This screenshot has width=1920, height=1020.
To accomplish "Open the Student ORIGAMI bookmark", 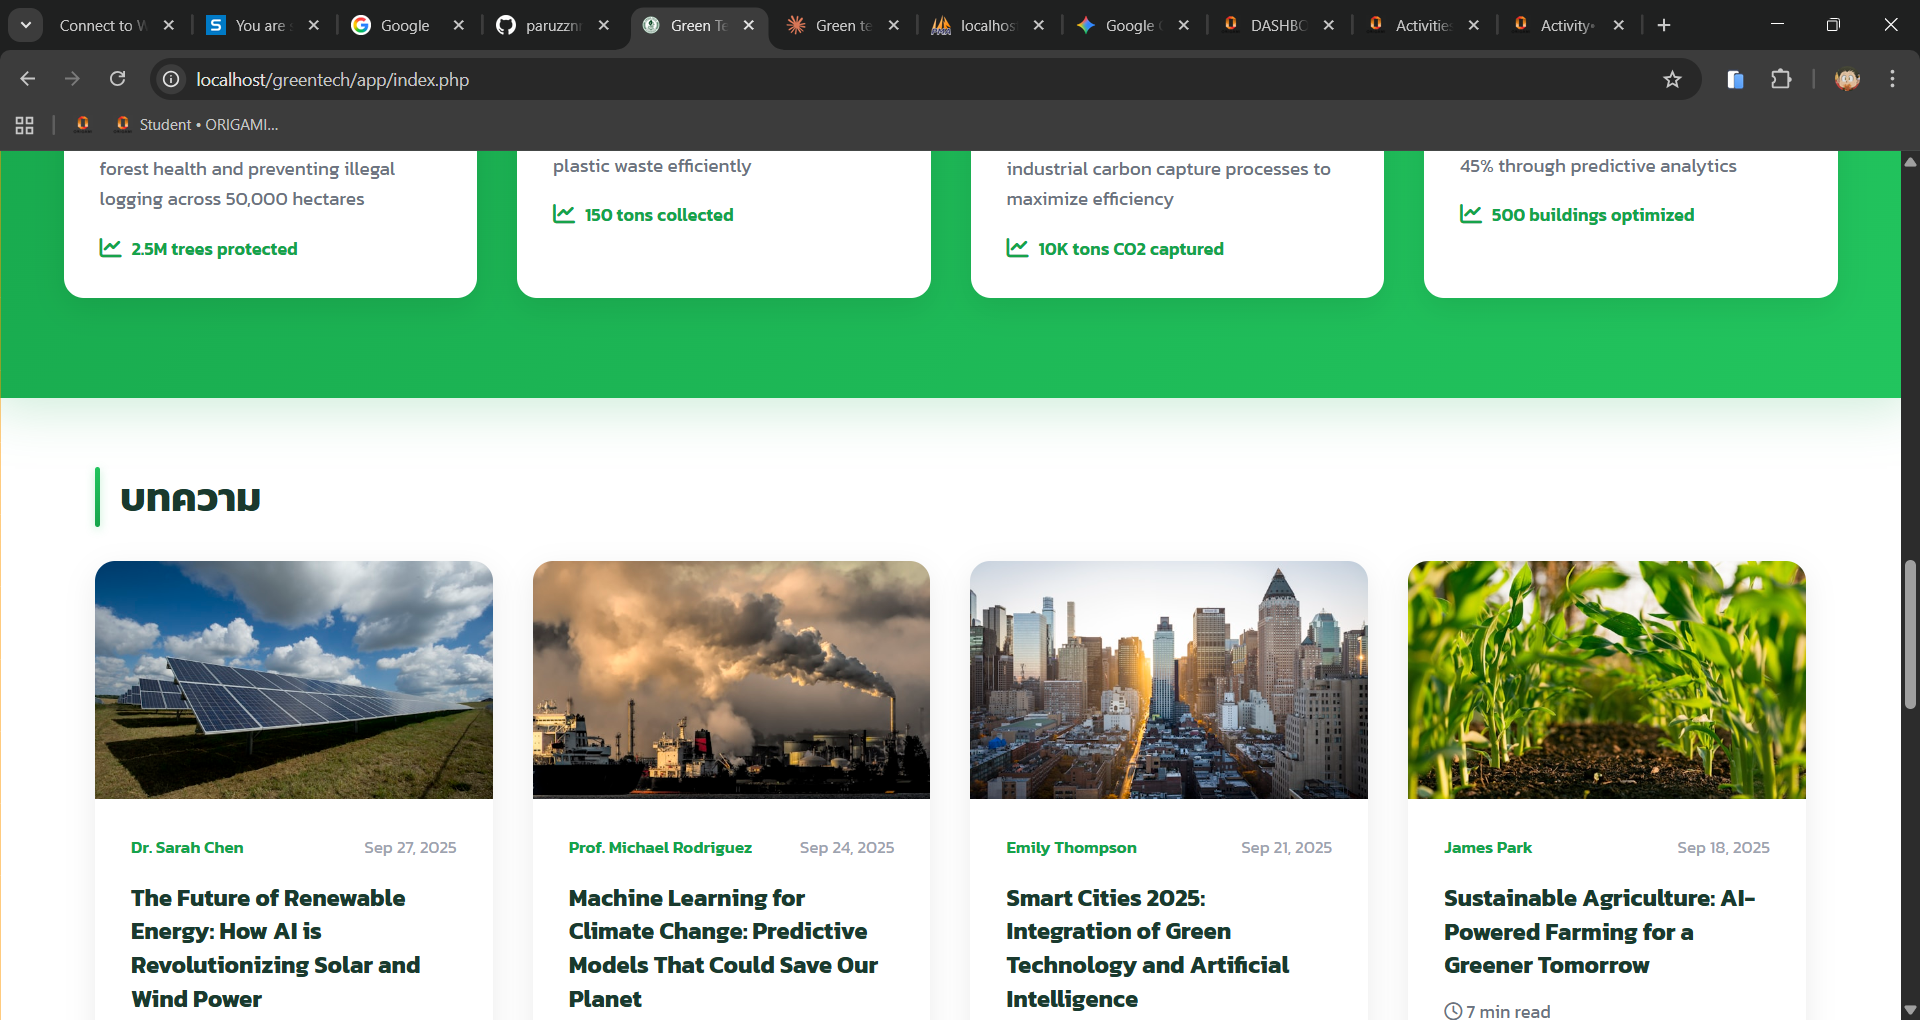I will (197, 125).
